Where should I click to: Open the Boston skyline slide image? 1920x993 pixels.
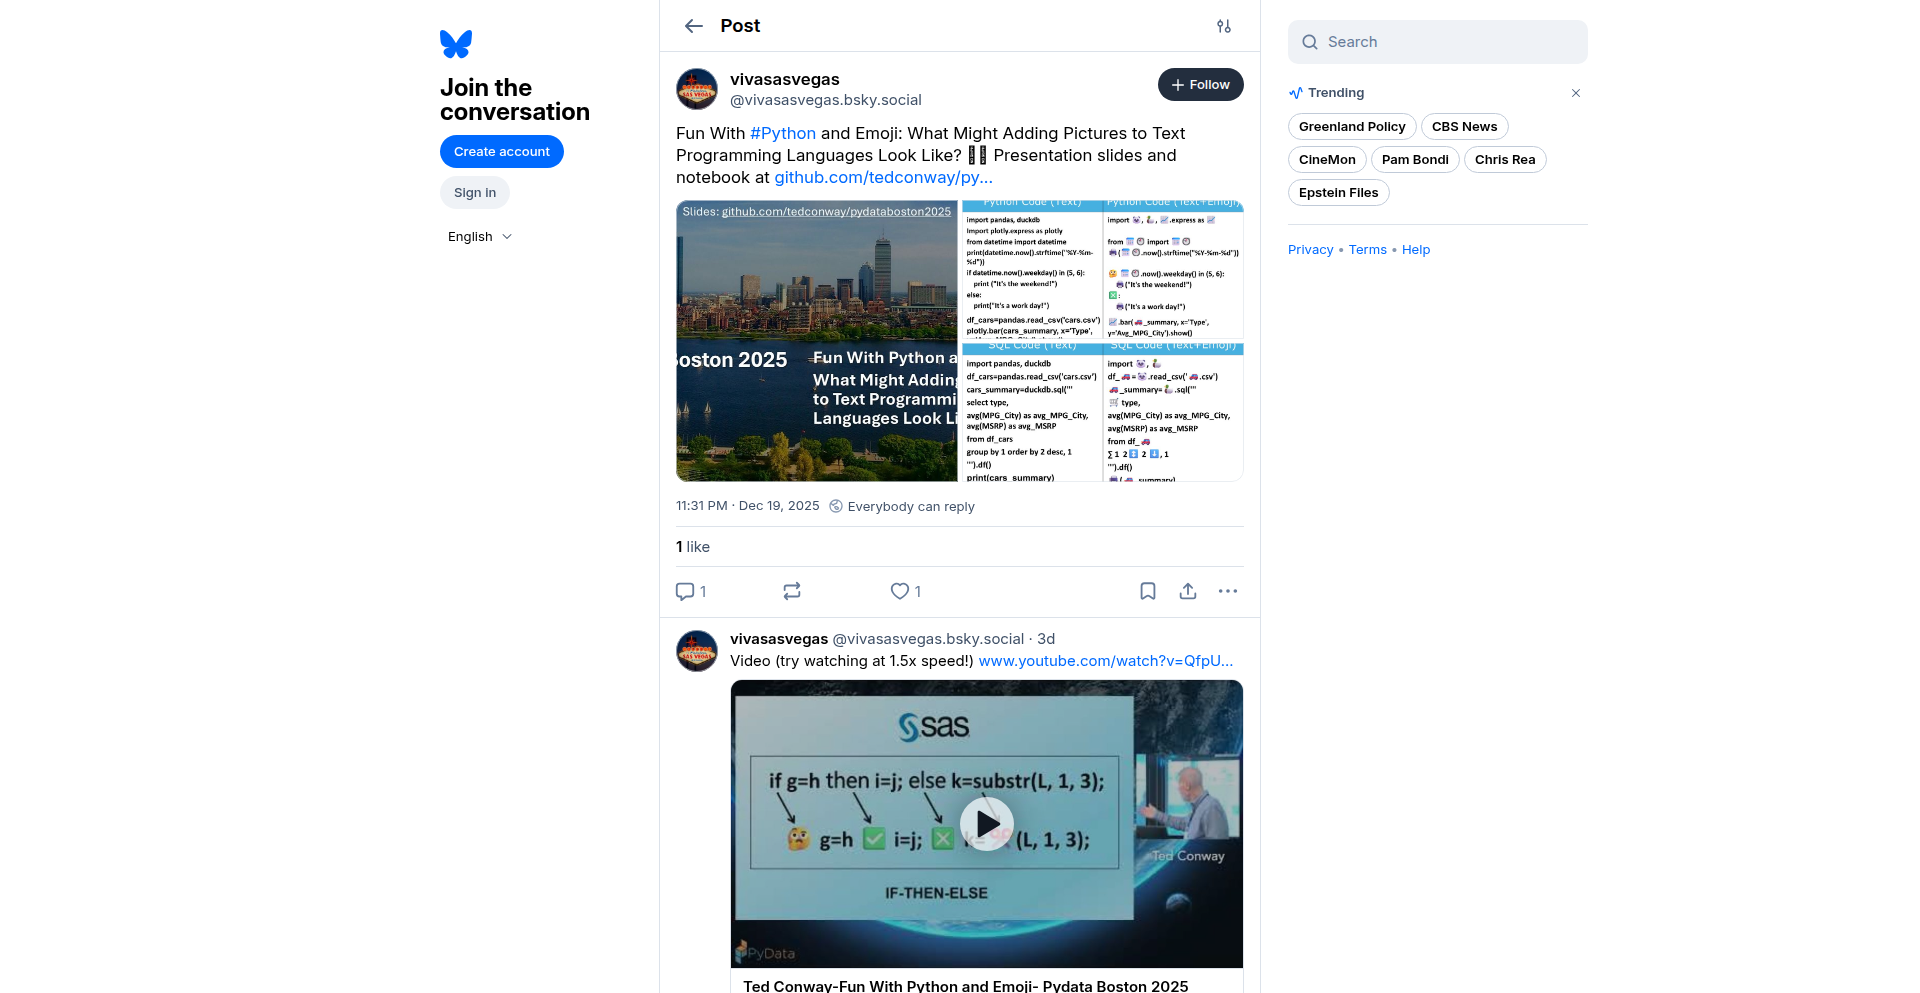817,341
